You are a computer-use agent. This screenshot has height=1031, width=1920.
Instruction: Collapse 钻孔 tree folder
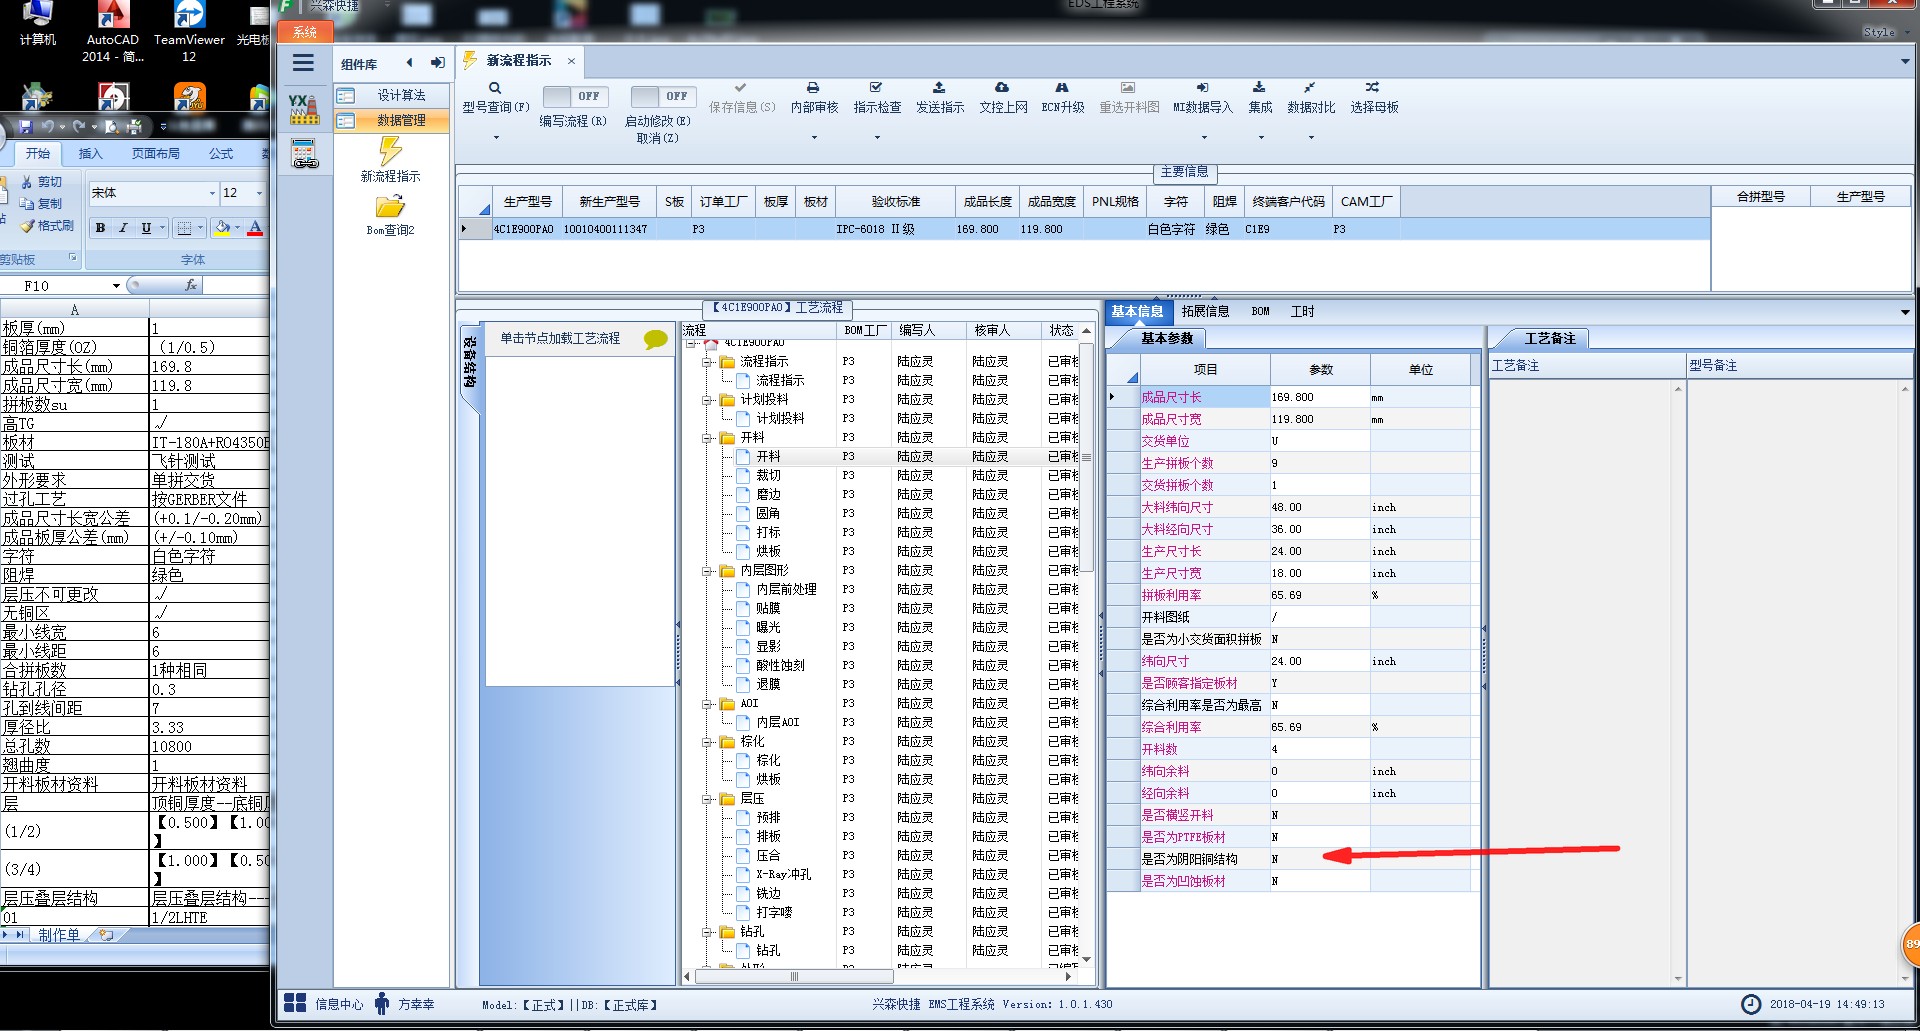click(x=707, y=932)
